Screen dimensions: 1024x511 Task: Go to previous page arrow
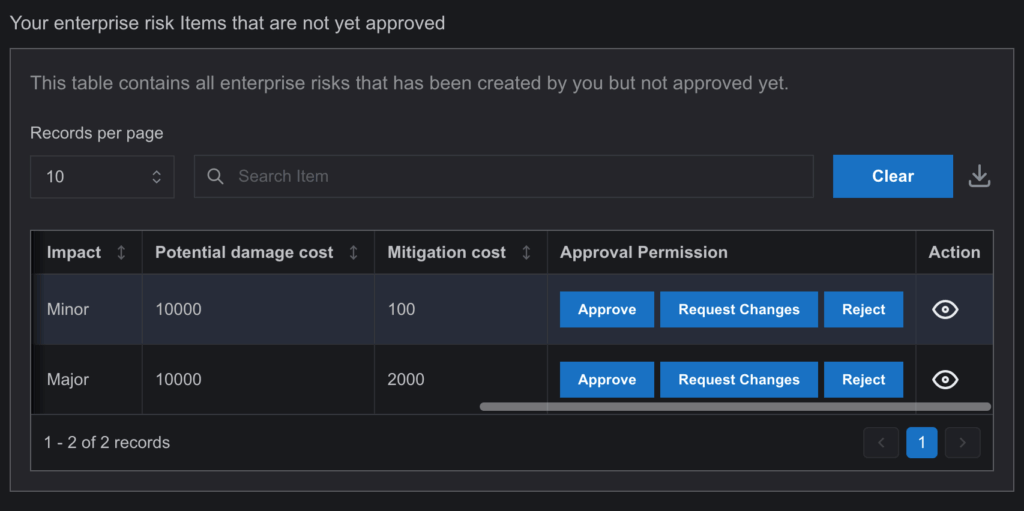(881, 443)
